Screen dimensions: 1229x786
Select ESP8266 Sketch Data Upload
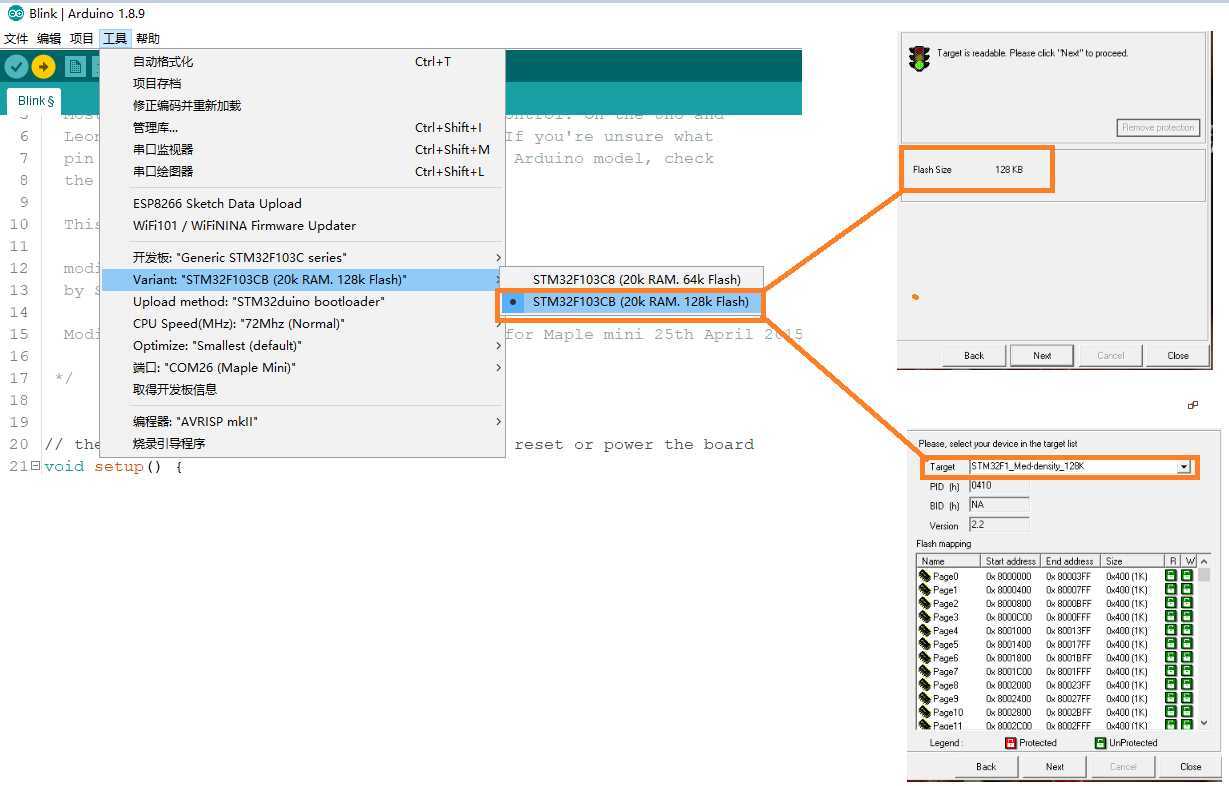(302, 203)
